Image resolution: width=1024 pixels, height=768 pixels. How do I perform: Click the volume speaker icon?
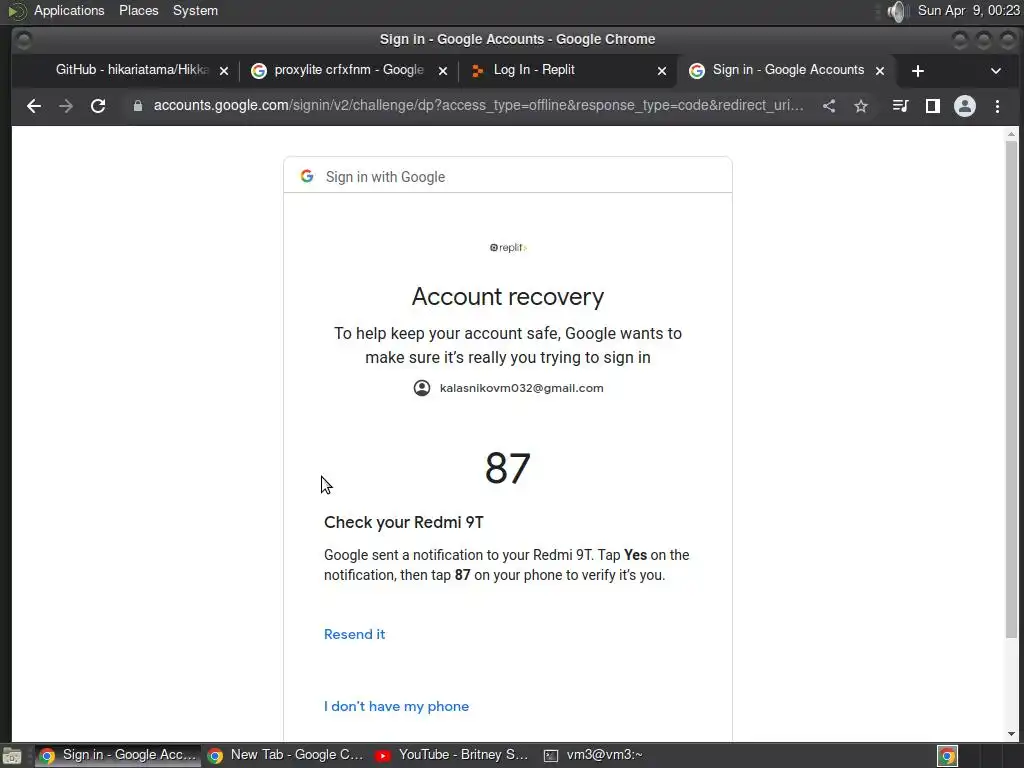tap(898, 11)
